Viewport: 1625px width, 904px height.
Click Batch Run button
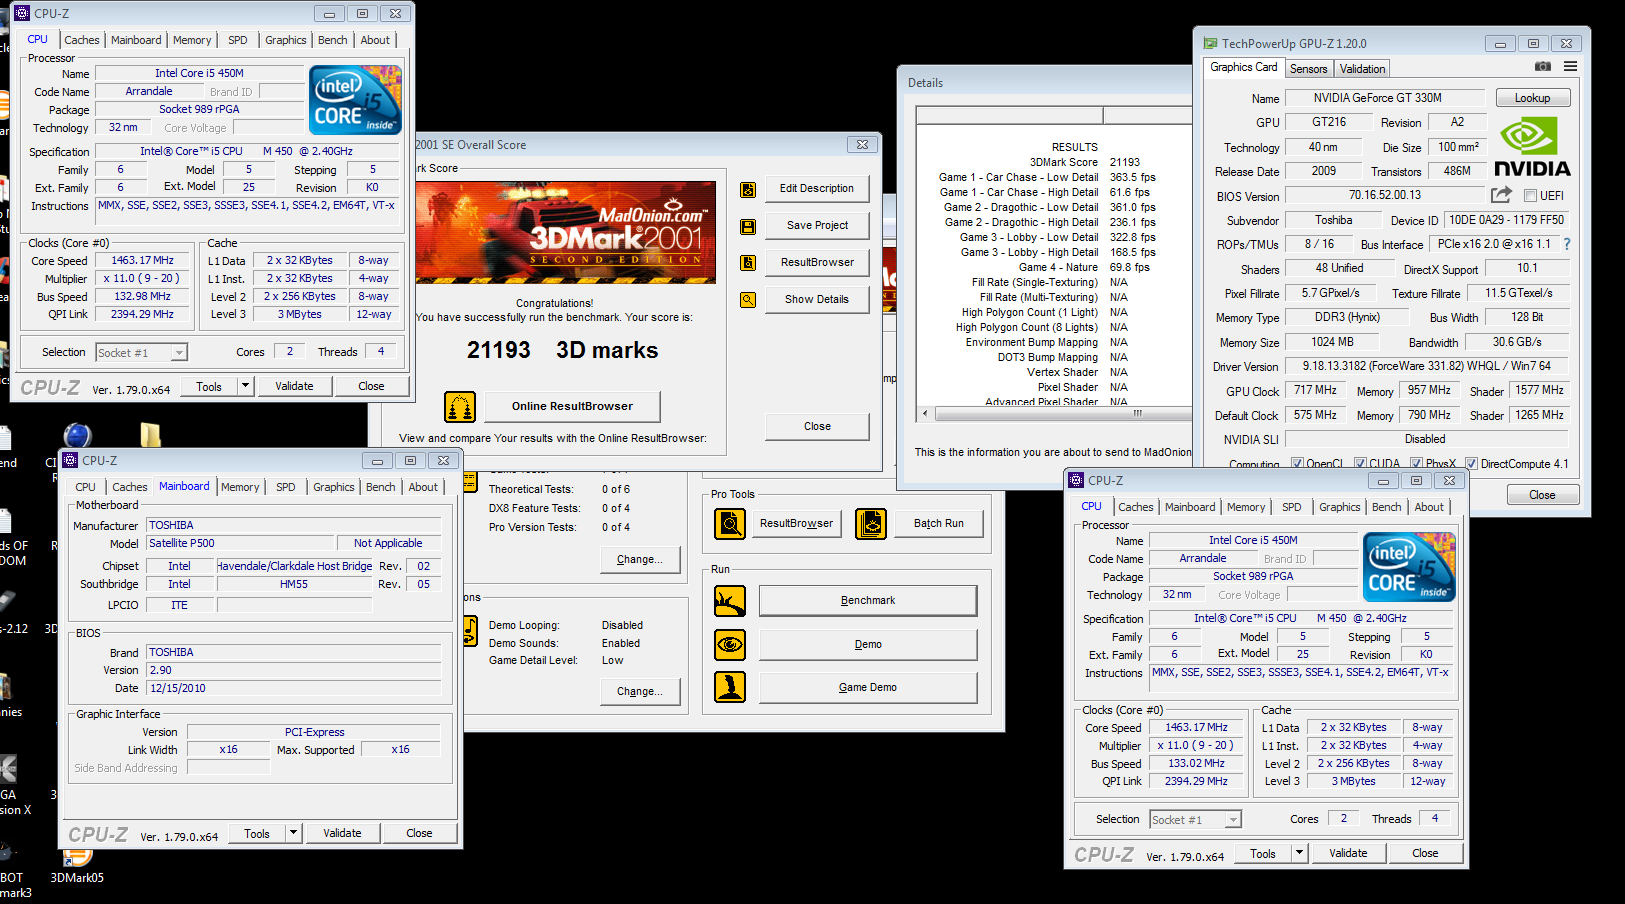point(939,523)
